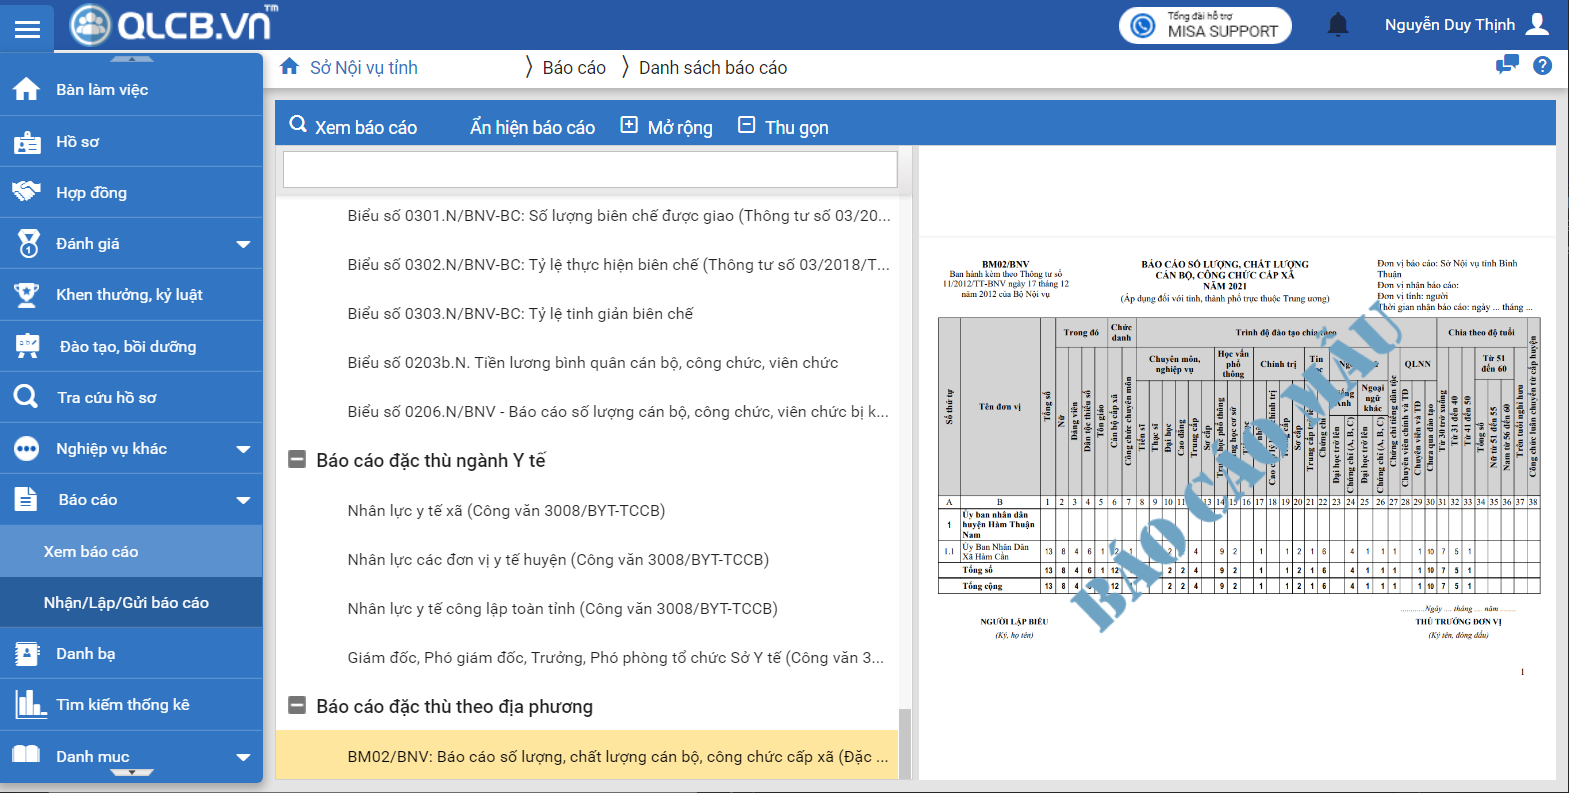Open the chat feedback icon
The width and height of the screenshot is (1569, 793).
(x=1506, y=66)
